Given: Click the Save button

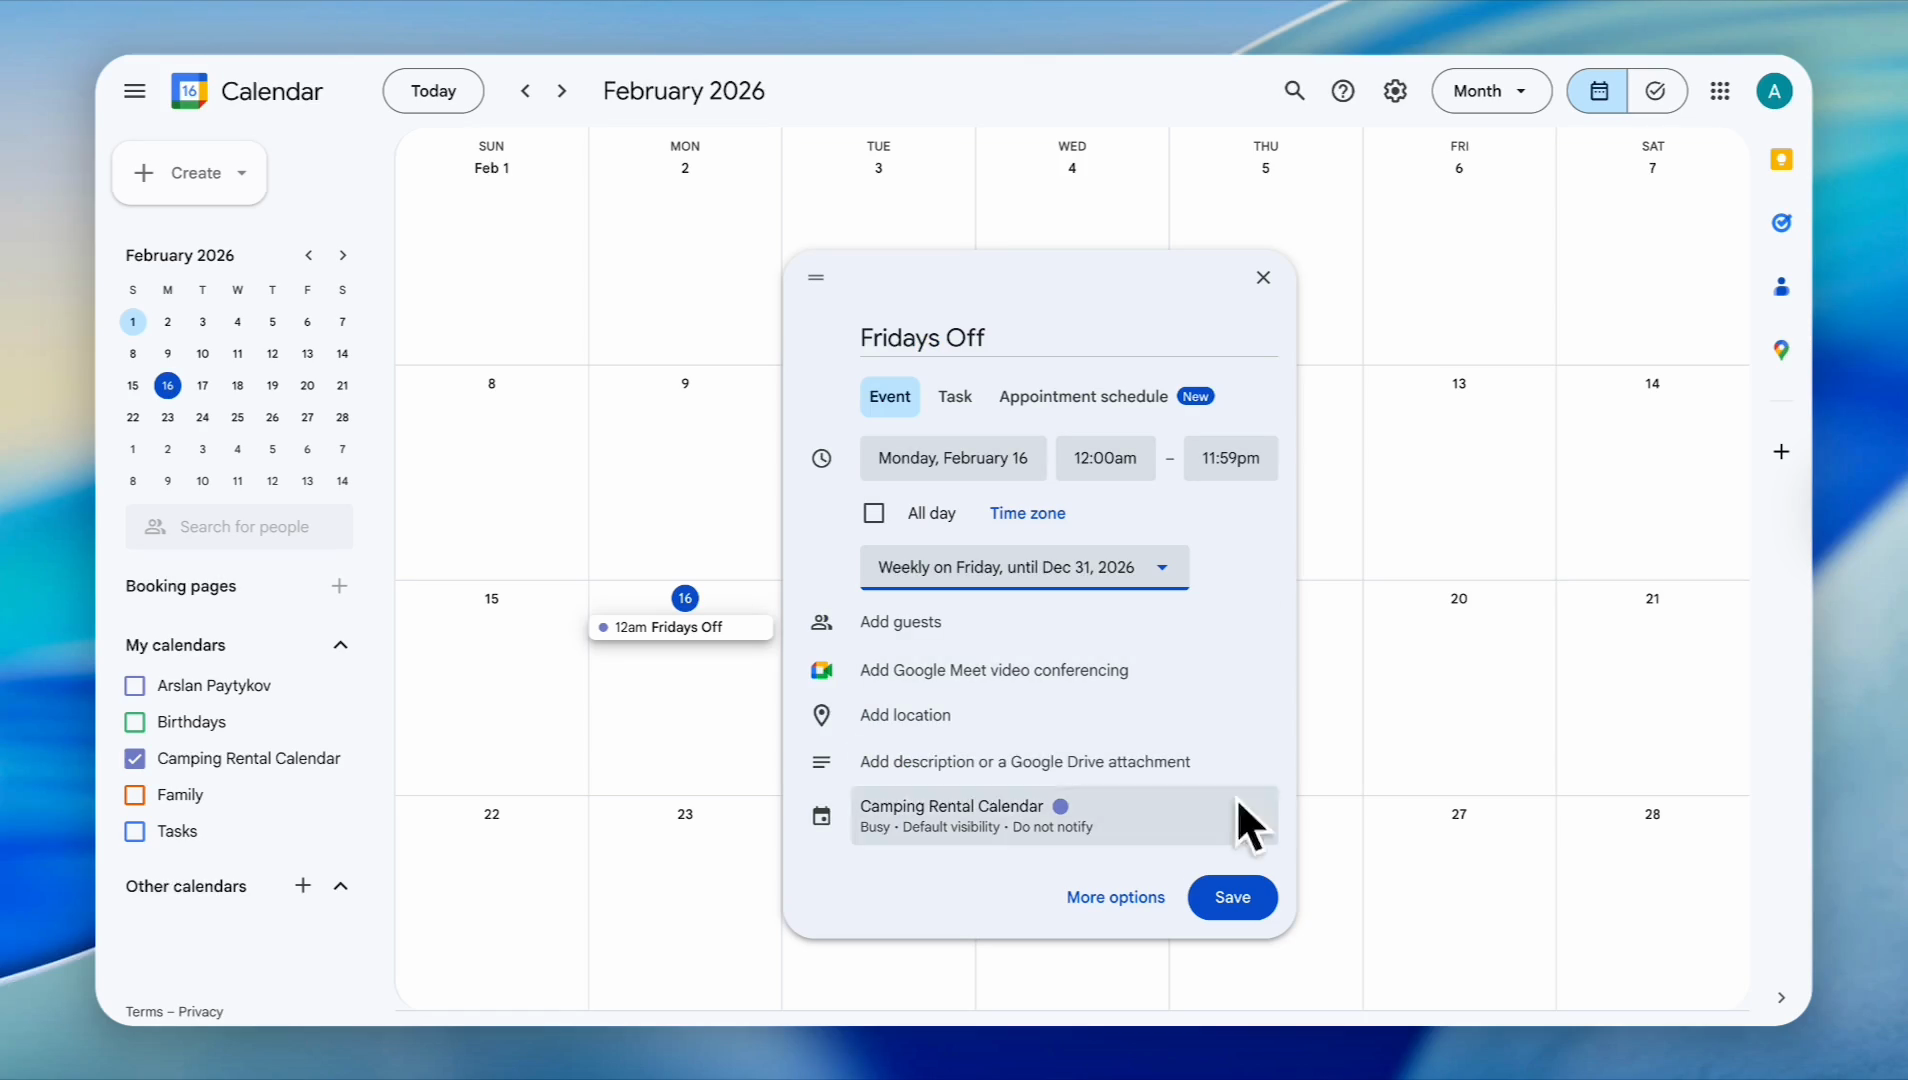Looking at the screenshot, I should [x=1232, y=897].
